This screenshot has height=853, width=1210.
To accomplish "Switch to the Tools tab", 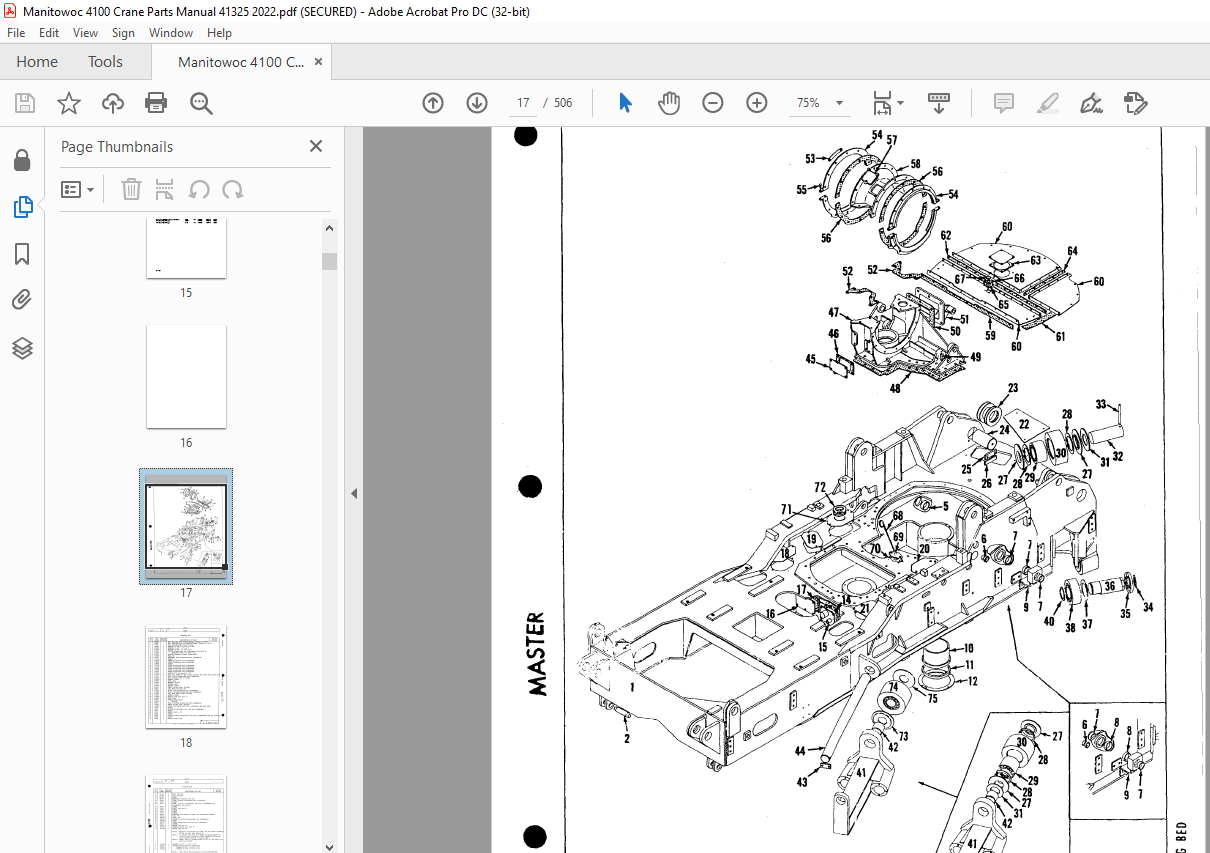I will [x=105, y=62].
